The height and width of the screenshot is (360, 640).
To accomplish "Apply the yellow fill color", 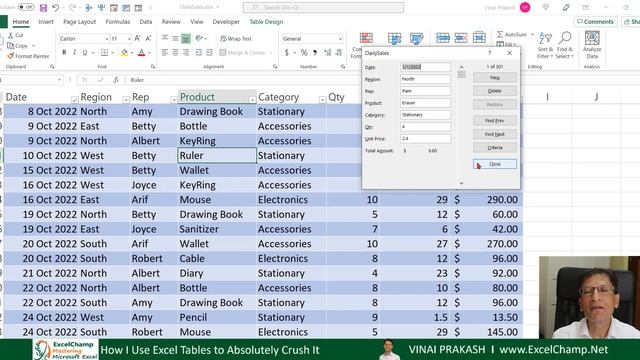I will 124,53.
